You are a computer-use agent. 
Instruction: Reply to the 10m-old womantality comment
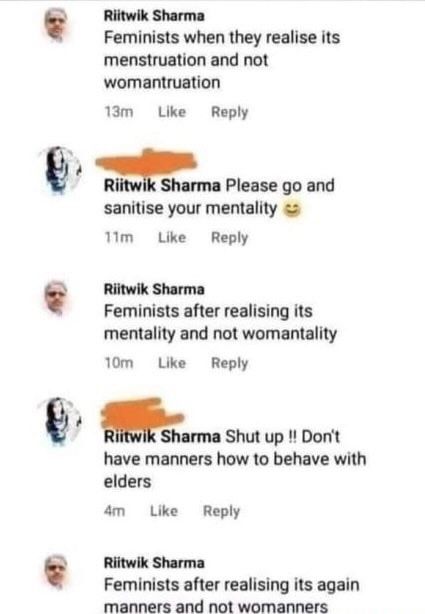click(x=230, y=363)
